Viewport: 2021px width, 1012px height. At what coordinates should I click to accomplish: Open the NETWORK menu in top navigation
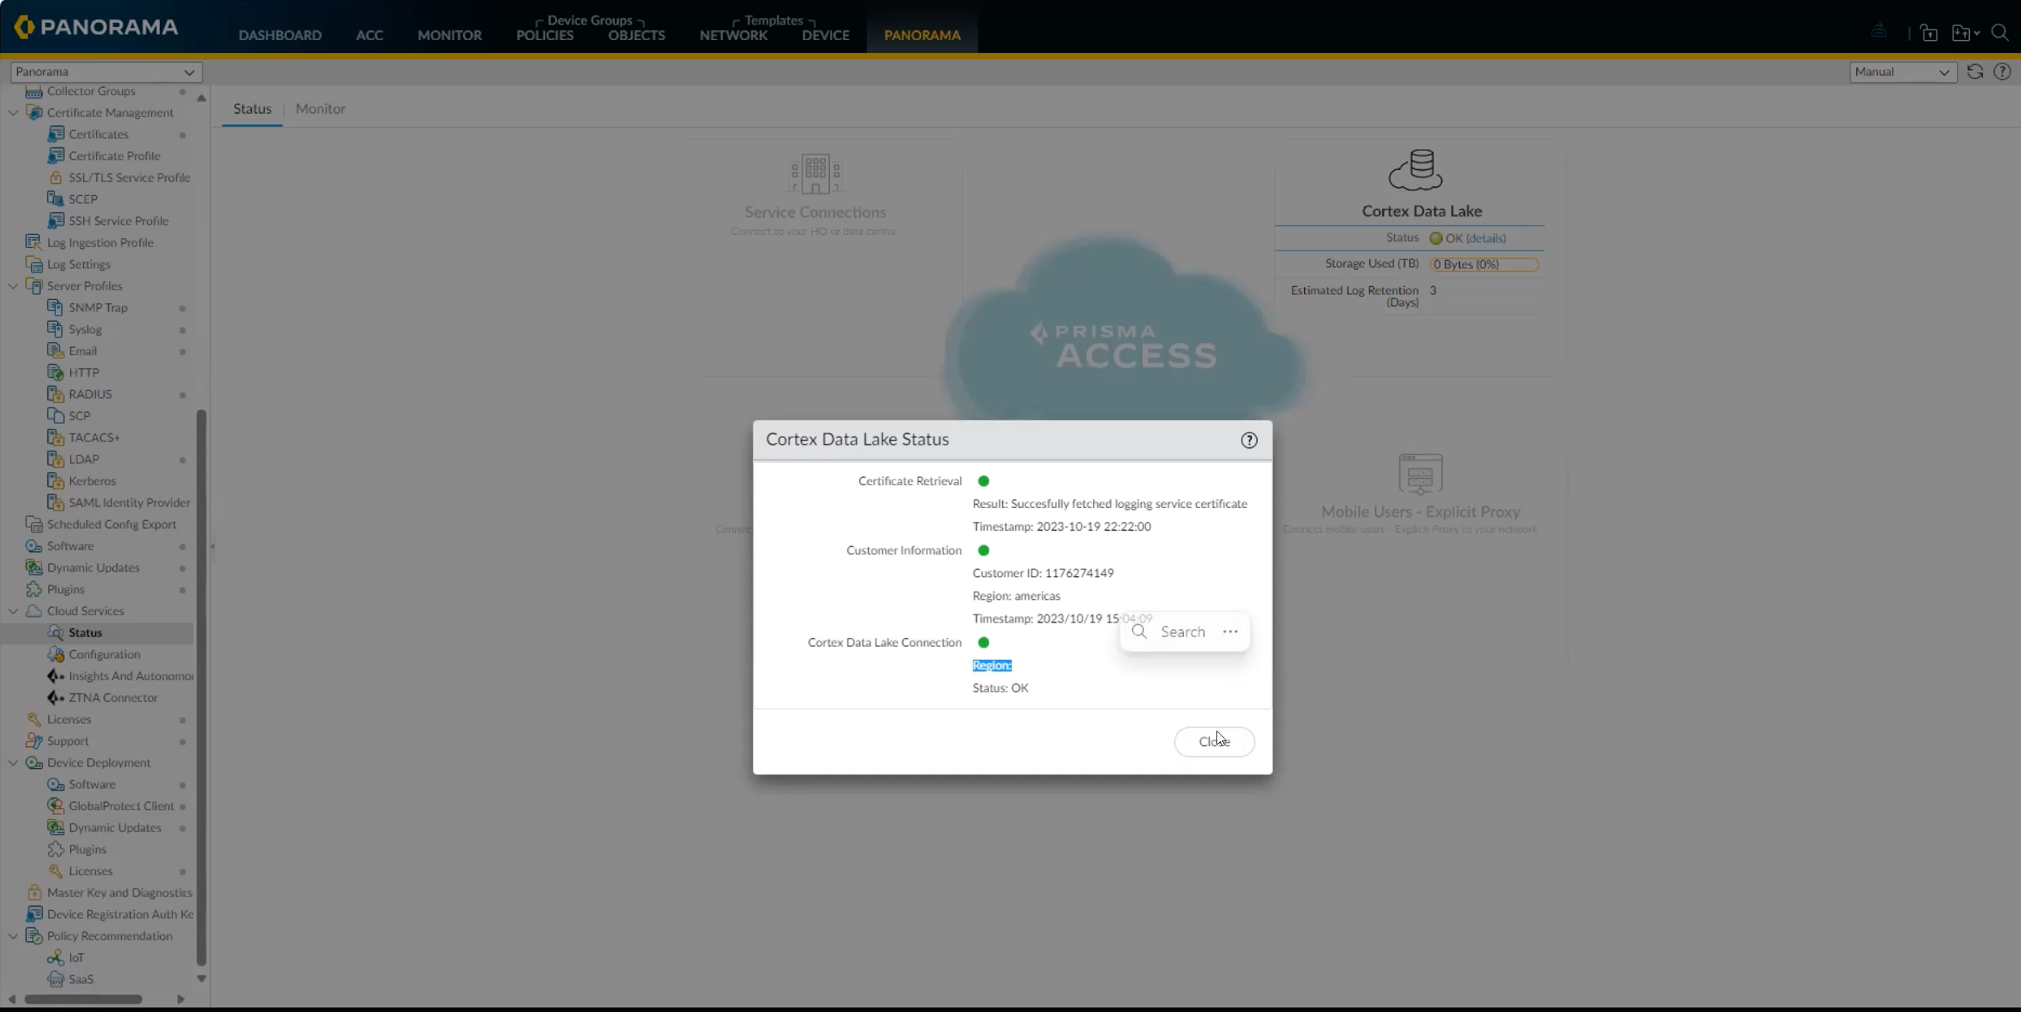point(733,35)
